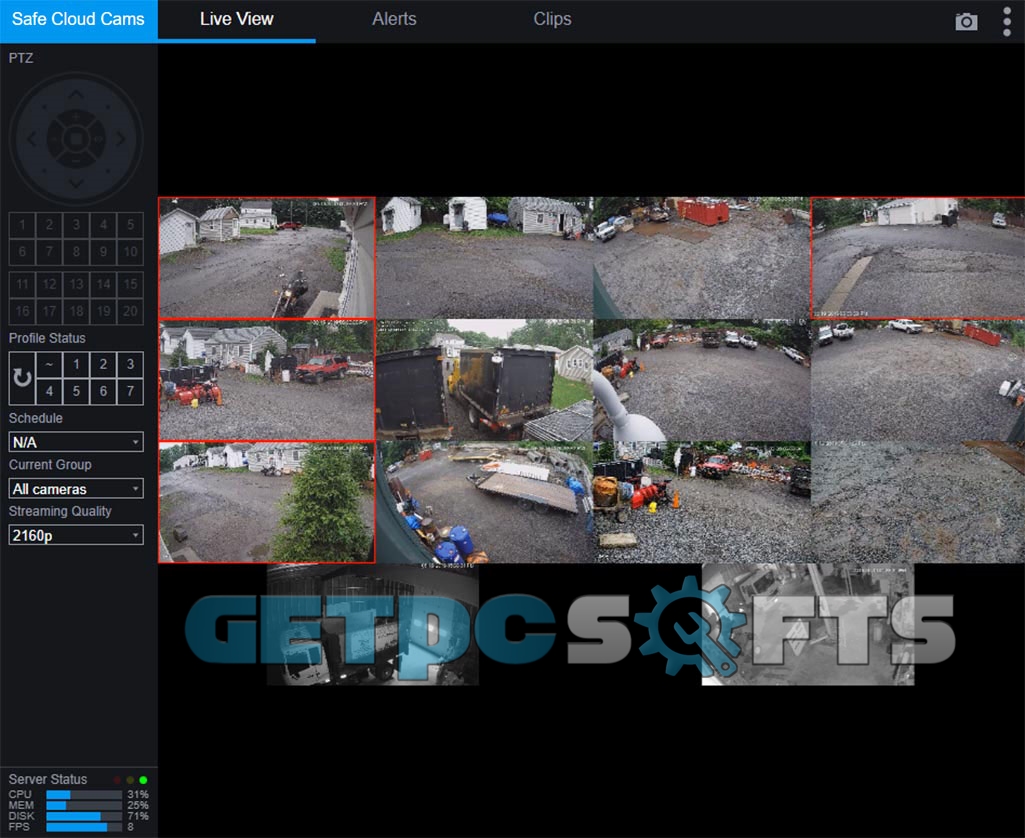The height and width of the screenshot is (838, 1025).
Task: Enable profile 5 under Profile Status
Action: [76, 392]
